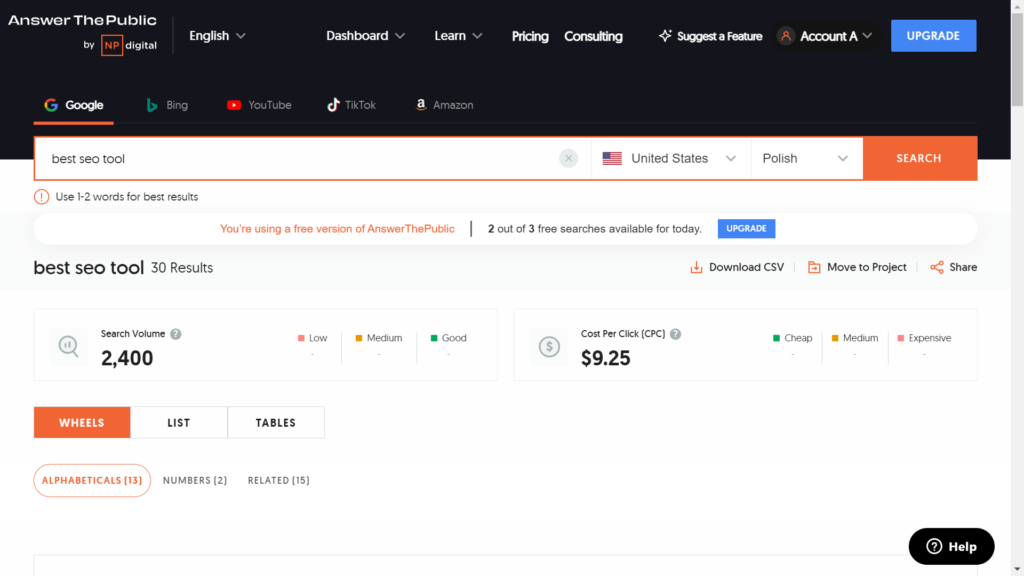Screen dimensions: 1024x576
Task: Open the English language dropdown
Action: 217,36
